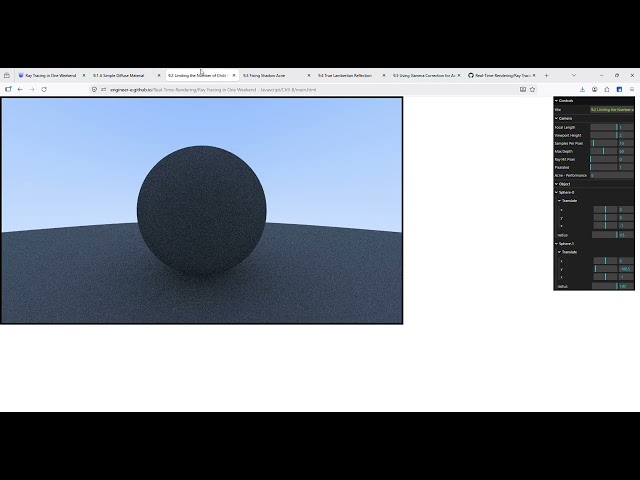This screenshot has width=640, height=480.
Task: Go forward to the next page
Action: [x=32, y=89]
